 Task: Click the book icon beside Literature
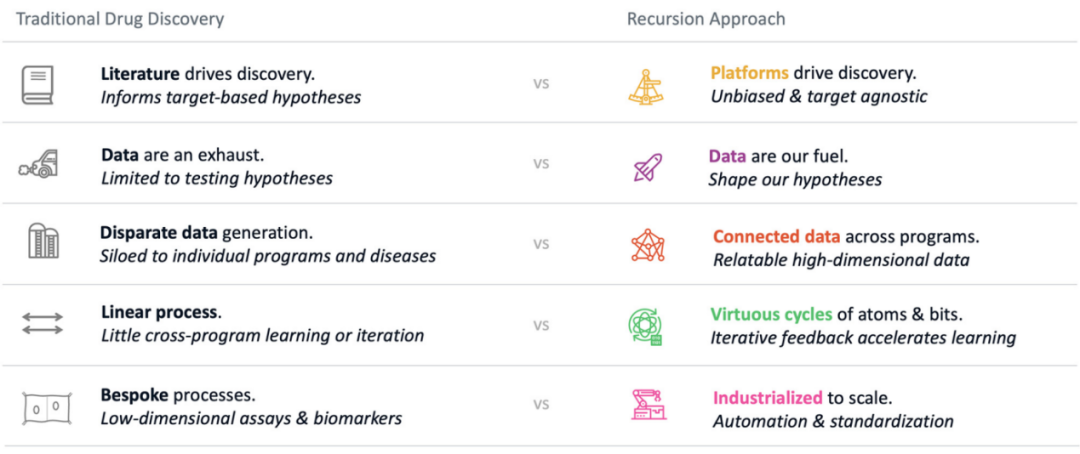(38, 85)
